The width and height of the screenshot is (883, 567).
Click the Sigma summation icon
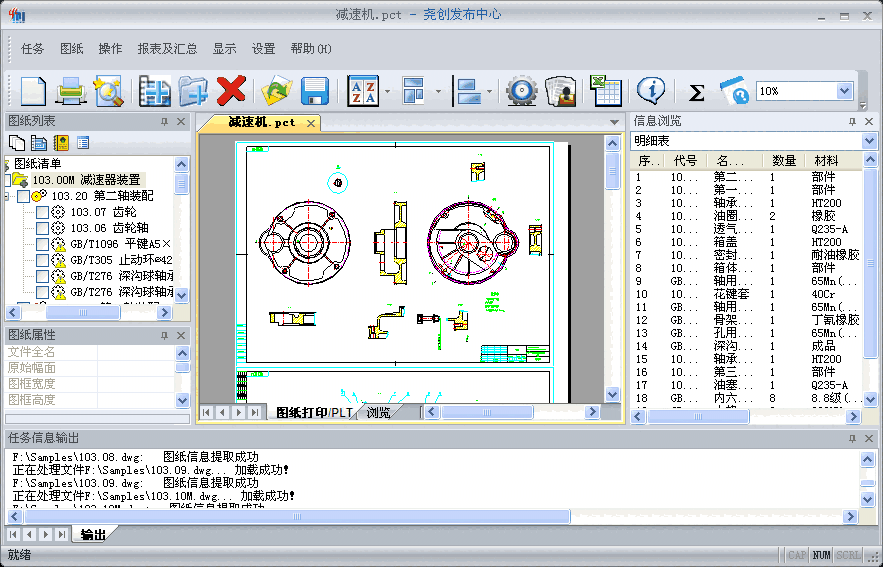coord(697,92)
